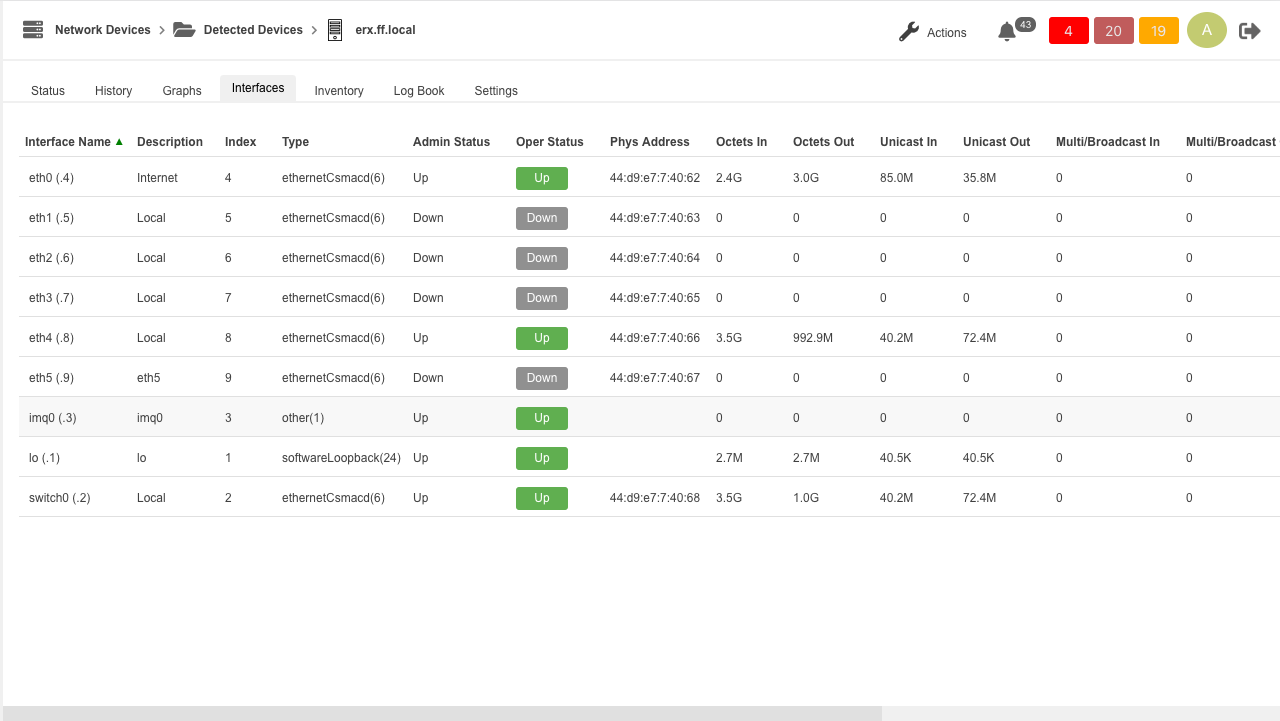The image size is (1280, 721).
Task: Sort by Octets In column
Action: [741, 142]
